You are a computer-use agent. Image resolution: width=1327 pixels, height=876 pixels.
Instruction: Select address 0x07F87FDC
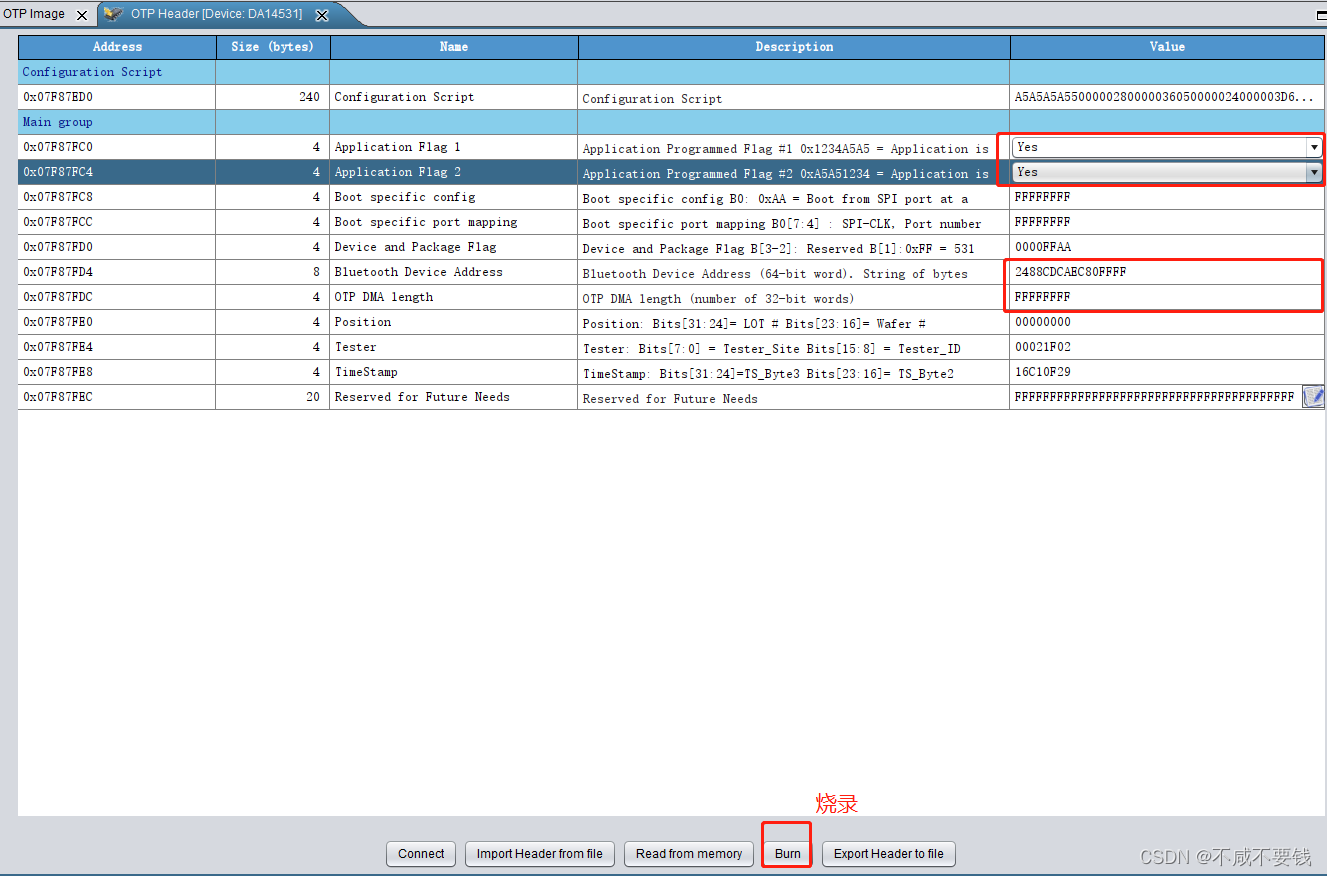coord(117,297)
